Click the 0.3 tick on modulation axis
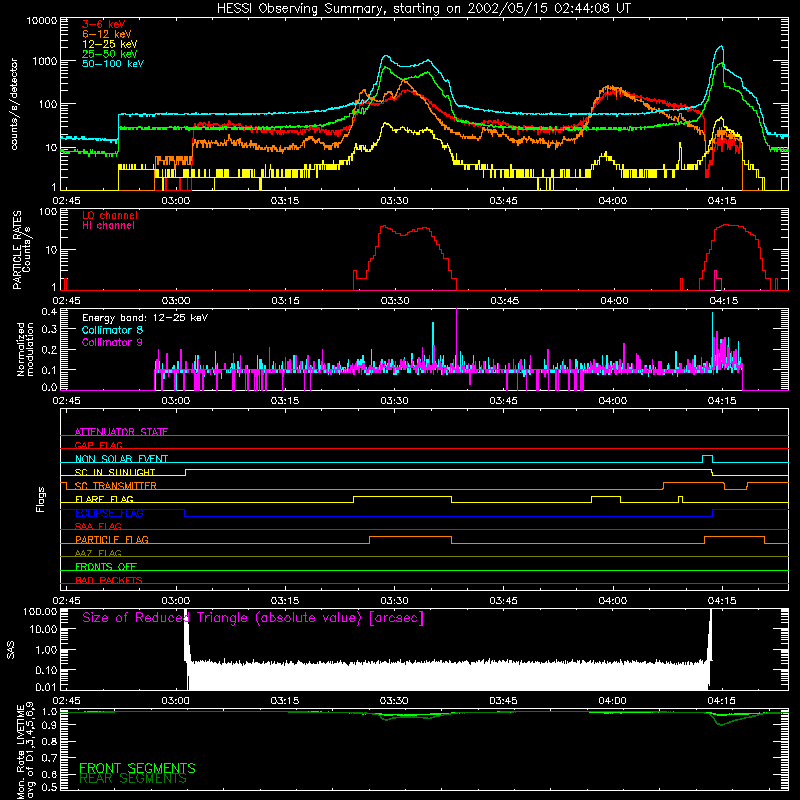Viewport: 800px width, 800px height. point(49,330)
